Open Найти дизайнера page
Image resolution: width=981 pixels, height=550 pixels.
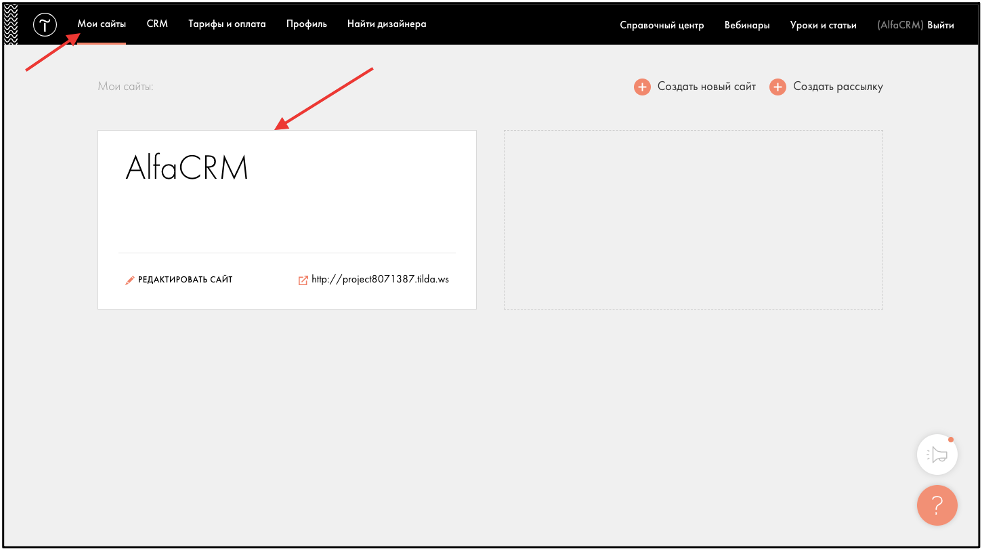tap(387, 24)
